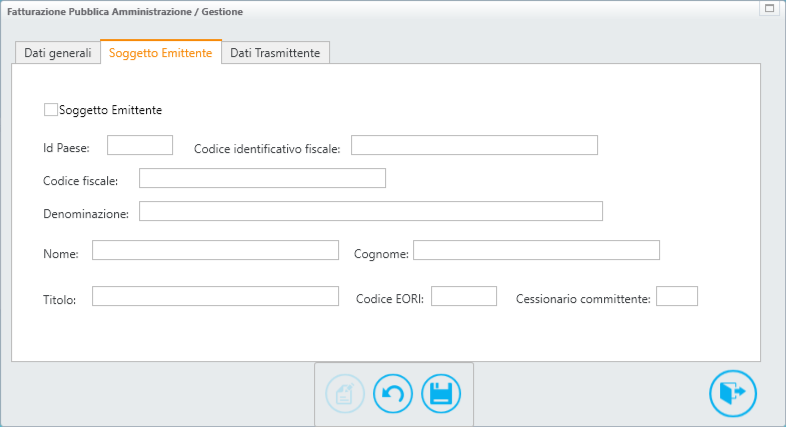Select the Denominazione input field
This screenshot has height=427, width=786.
370,212
